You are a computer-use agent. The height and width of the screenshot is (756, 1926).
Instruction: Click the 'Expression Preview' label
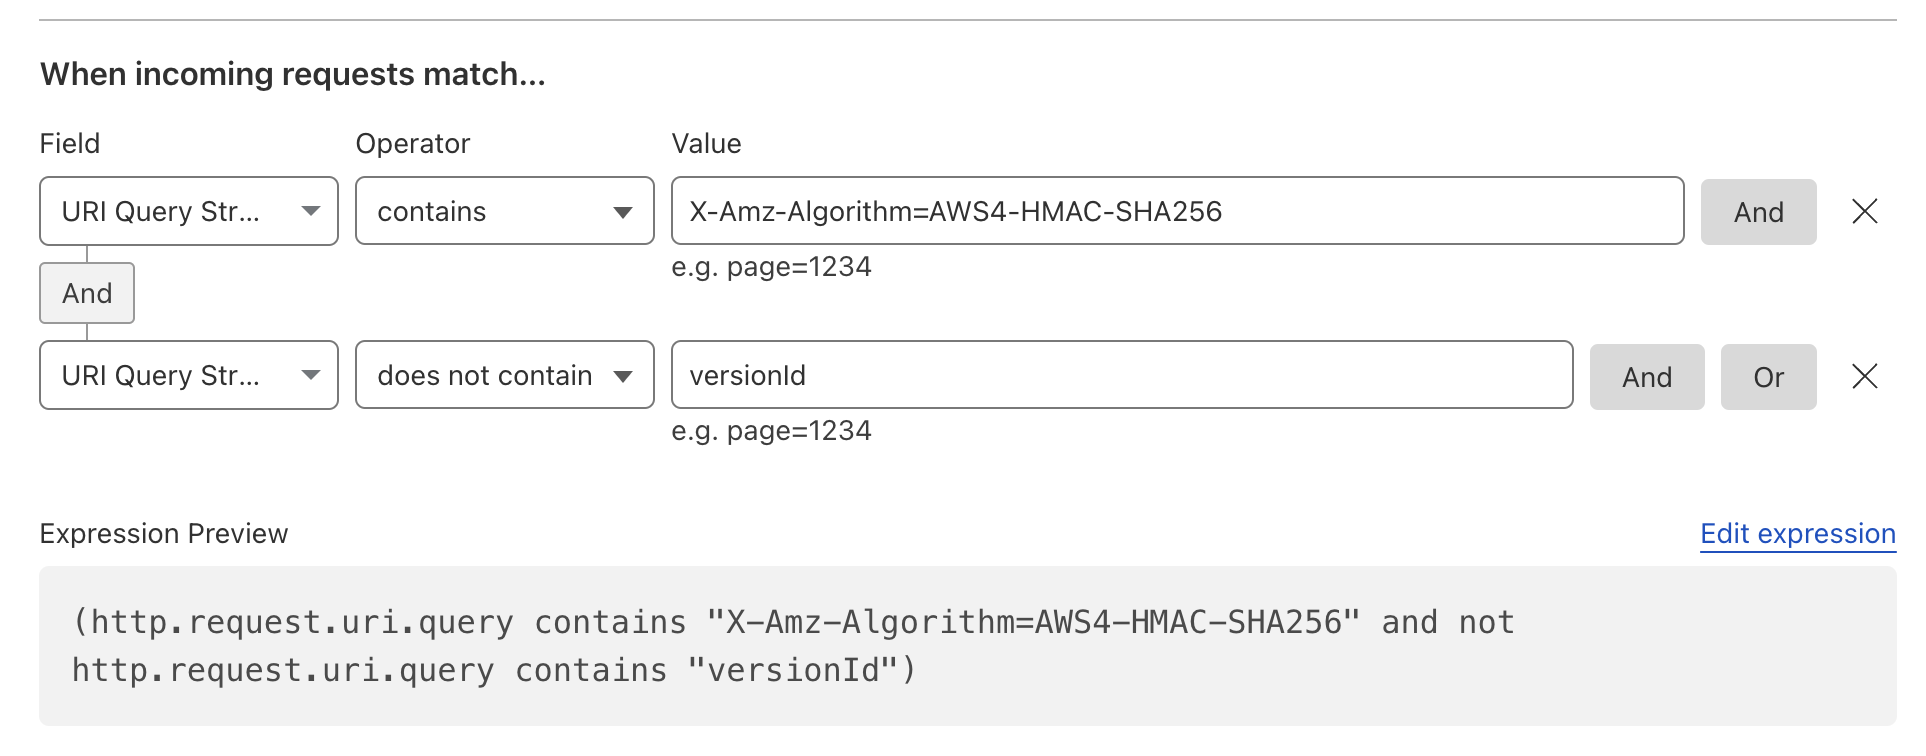[x=164, y=534]
